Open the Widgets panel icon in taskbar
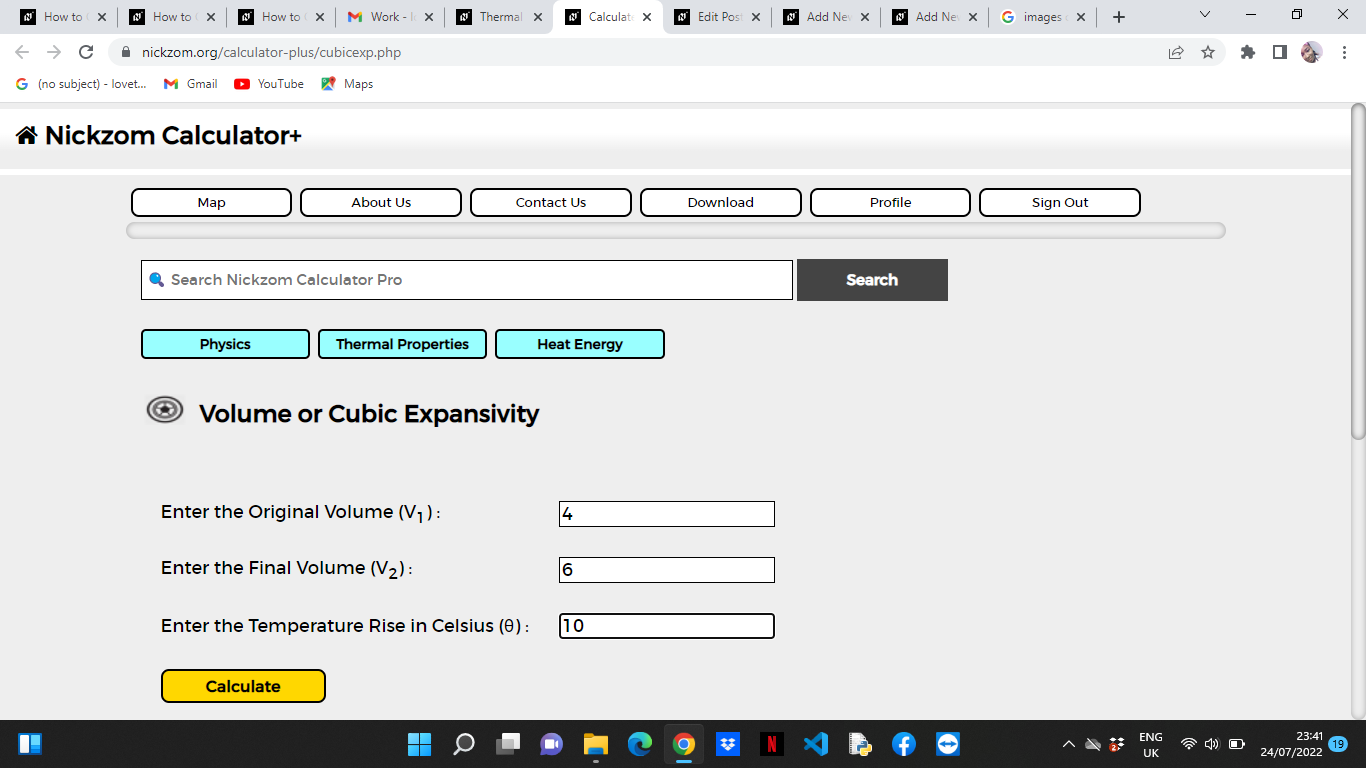Image resolution: width=1366 pixels, height=768 pixels. tap(30, 744)
